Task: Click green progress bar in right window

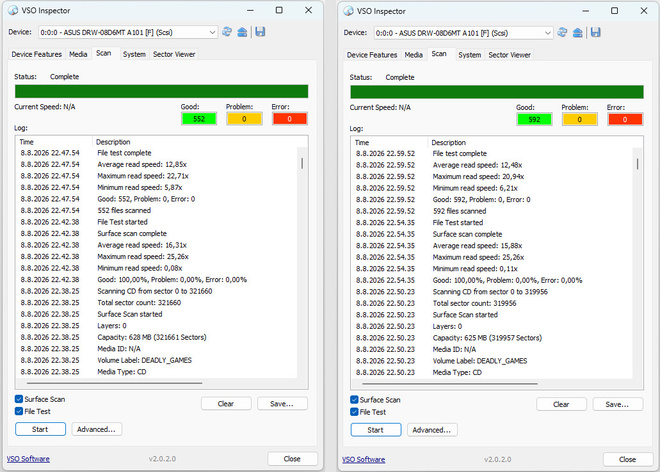Action: 497,92
